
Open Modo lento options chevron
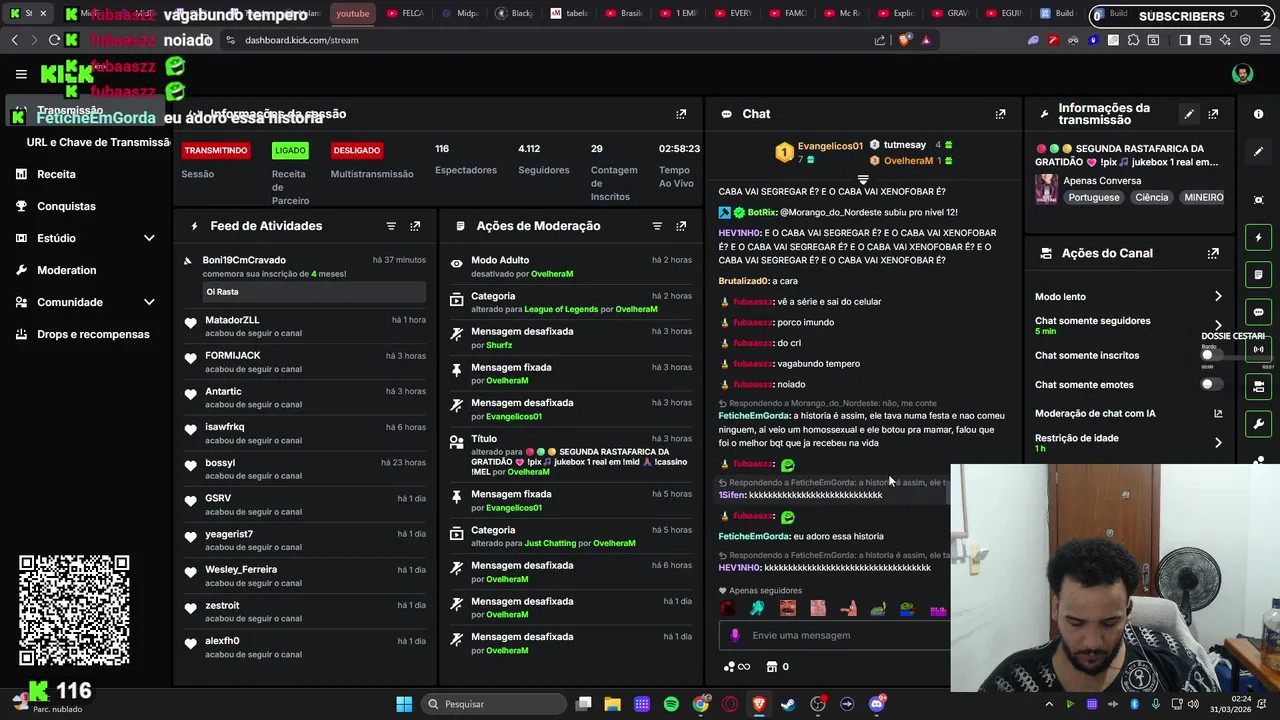[1218, 296]
